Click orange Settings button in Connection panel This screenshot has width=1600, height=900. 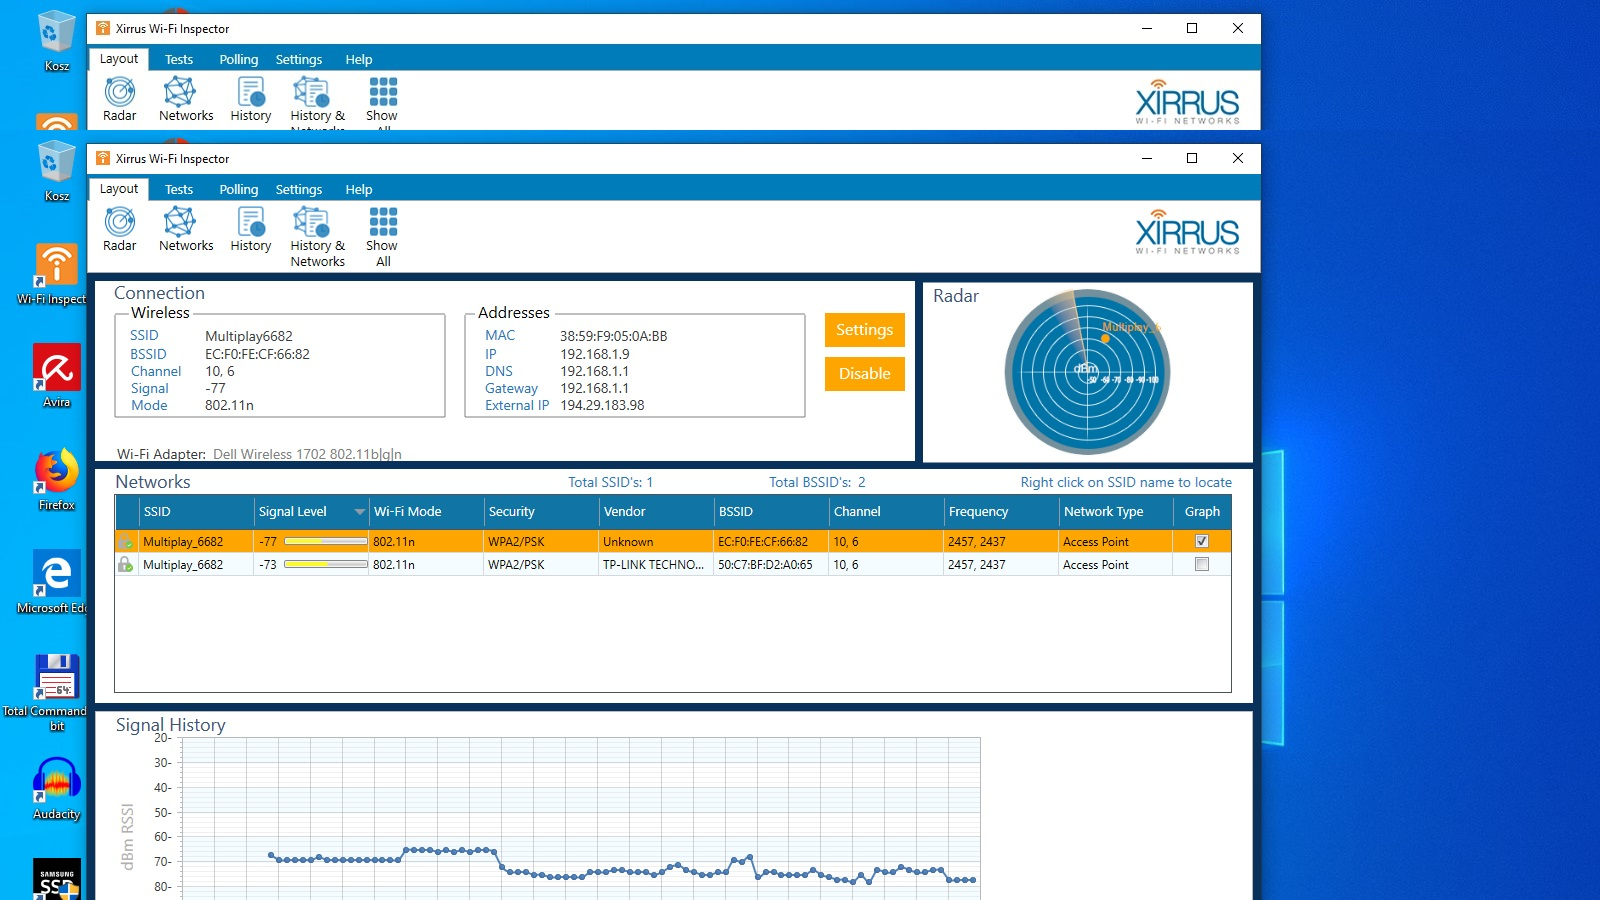coord(865,330)
